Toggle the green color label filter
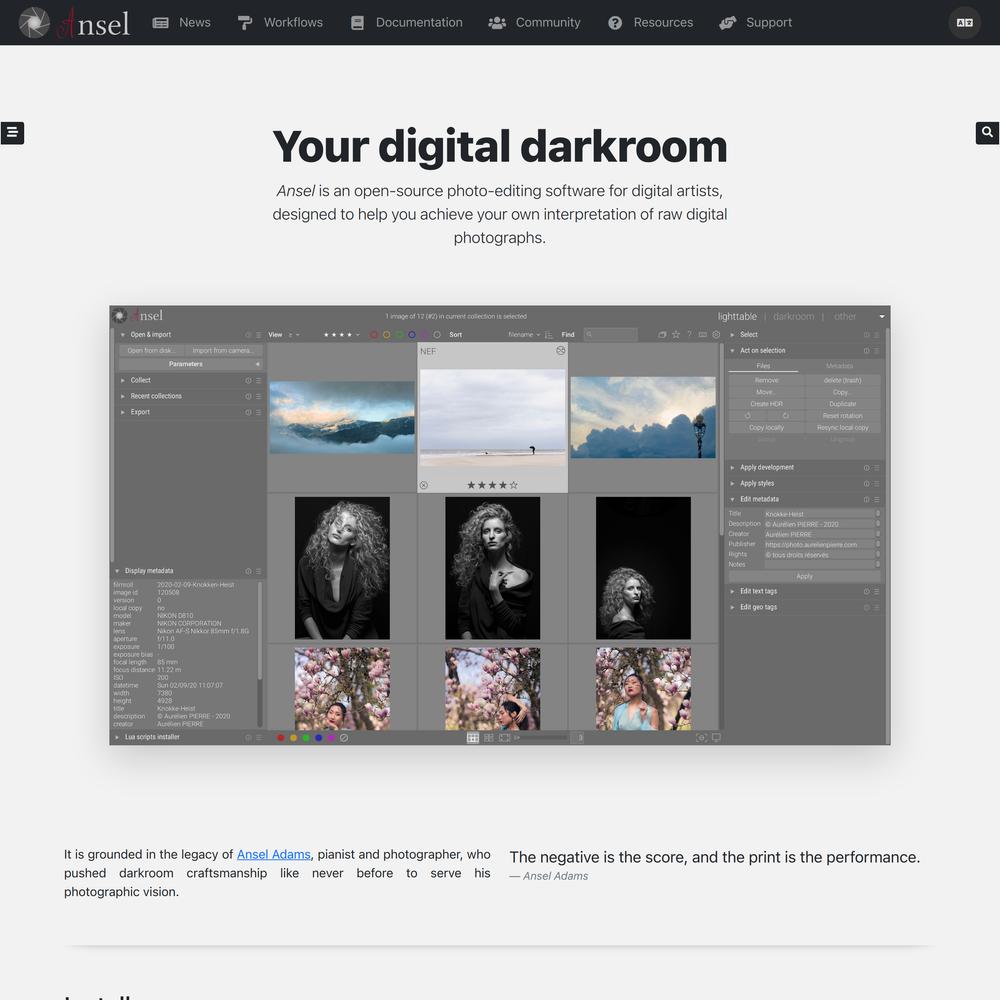The image size is (1000, 1000). pyautogui.click(x=399, y=335)
